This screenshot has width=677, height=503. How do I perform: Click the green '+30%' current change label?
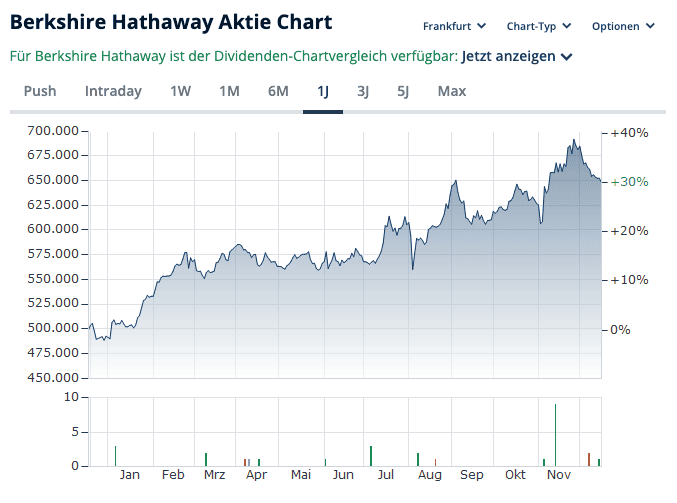pyautogui.click(x=629, y=182)
